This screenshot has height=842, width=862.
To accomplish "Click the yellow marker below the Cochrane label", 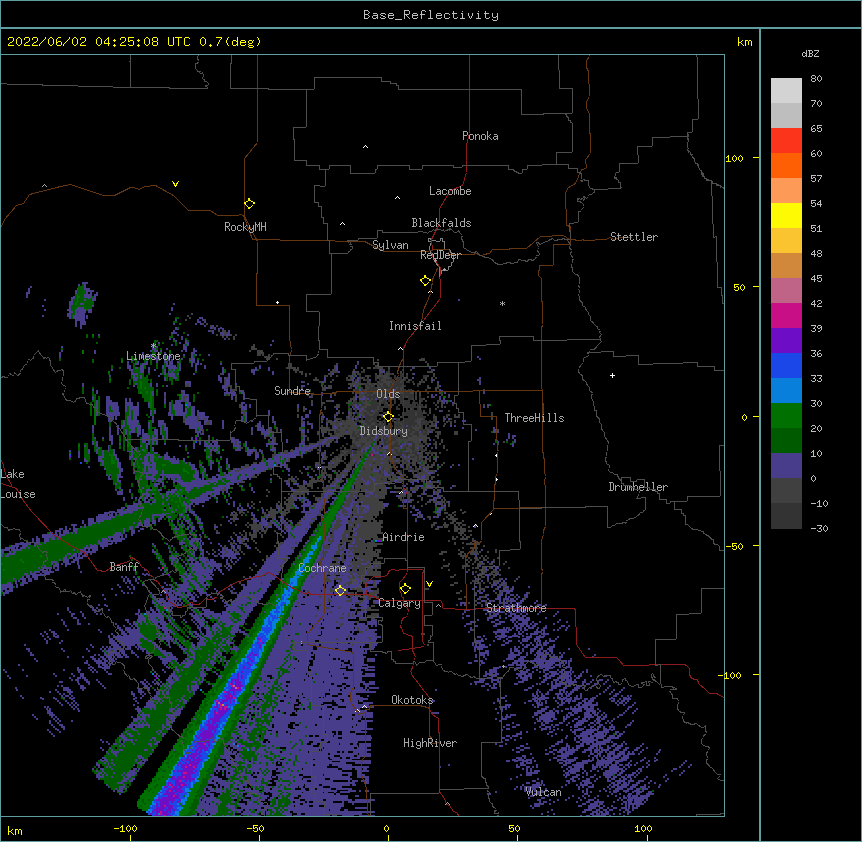I will click(340, 590).
